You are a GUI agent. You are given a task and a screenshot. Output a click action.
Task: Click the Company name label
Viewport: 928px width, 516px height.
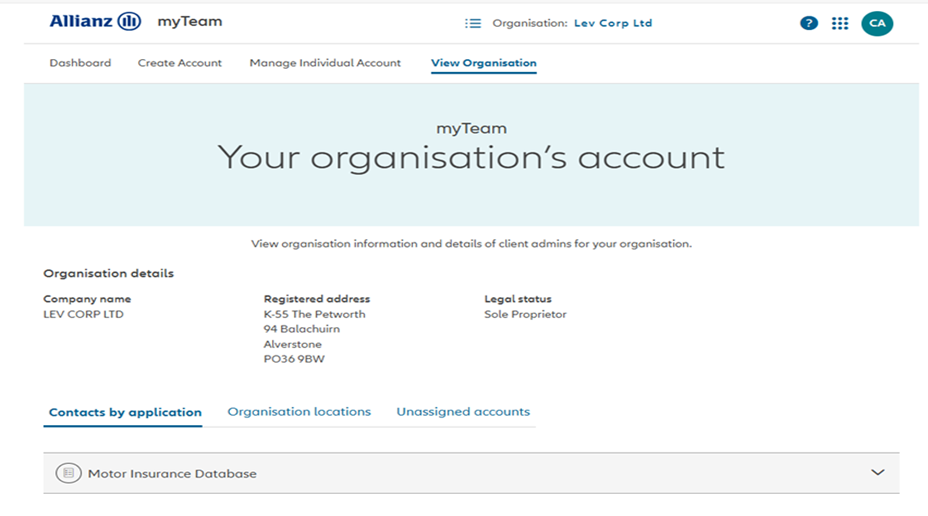coord(87,299)
